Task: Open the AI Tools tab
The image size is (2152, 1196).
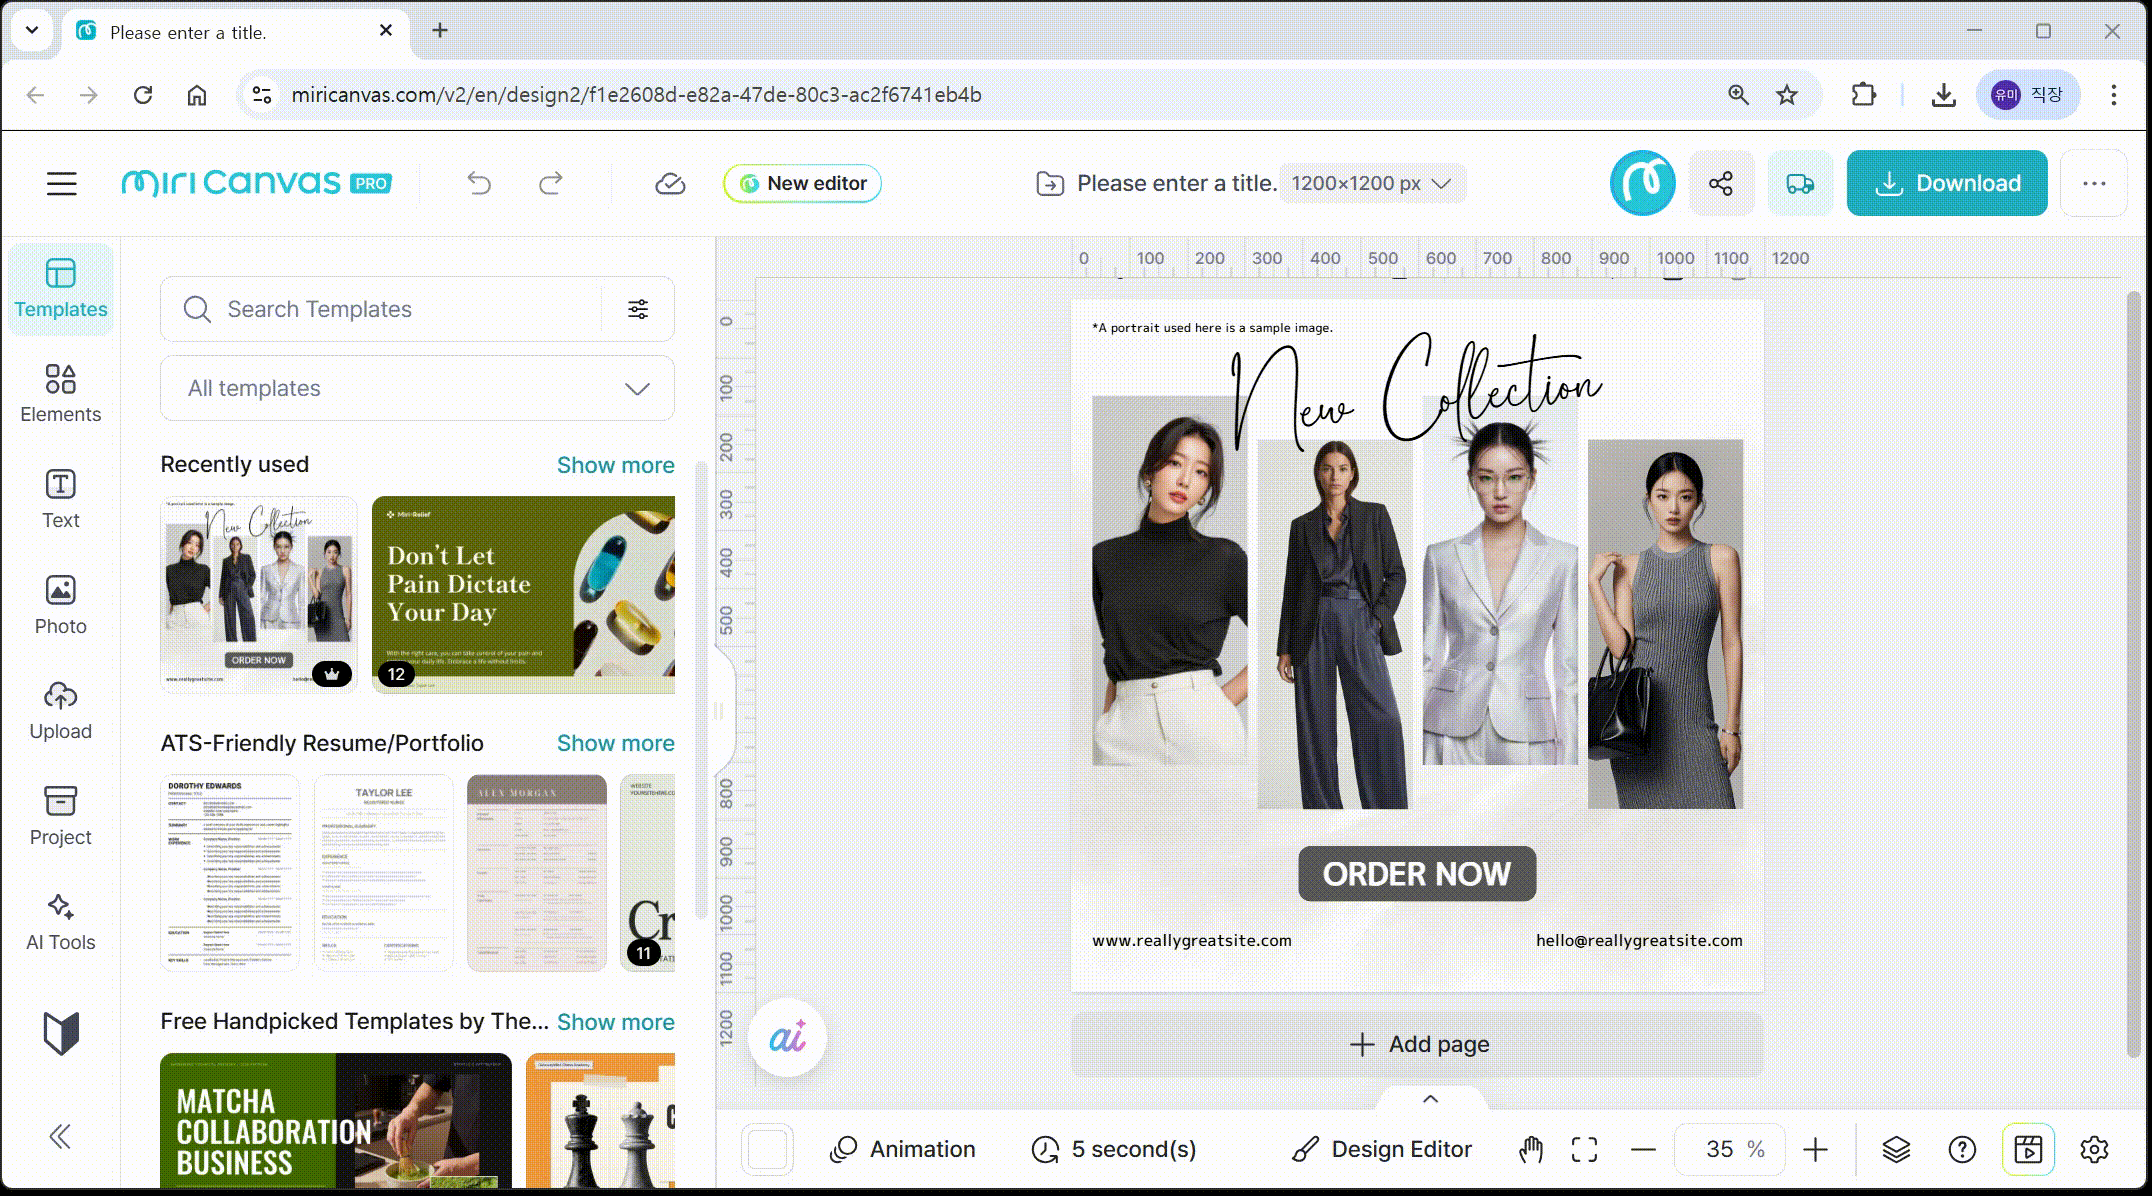Action: click(60, 921)
